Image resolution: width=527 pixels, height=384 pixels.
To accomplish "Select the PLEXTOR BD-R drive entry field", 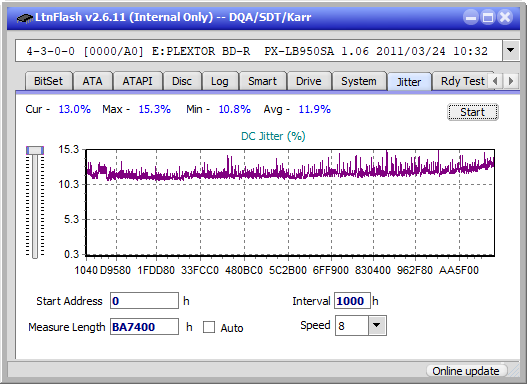I will pos(259,51).
